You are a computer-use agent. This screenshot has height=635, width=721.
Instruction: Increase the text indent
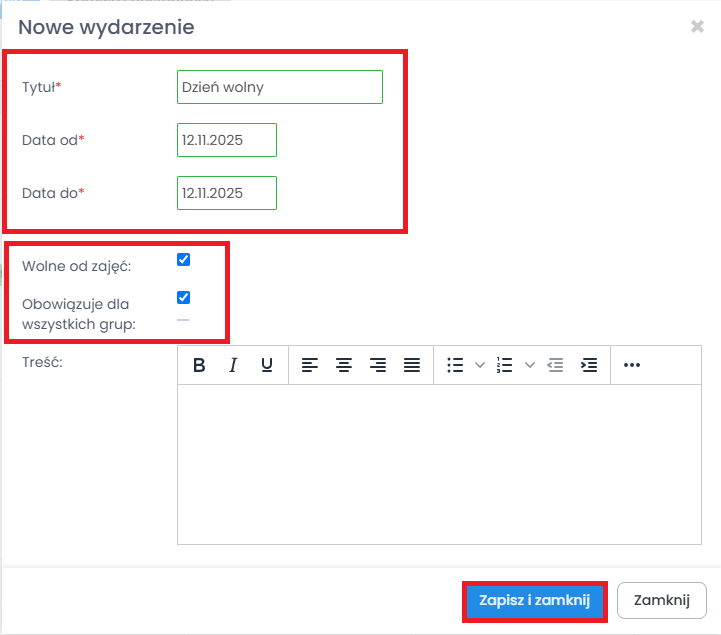pyautogui.click(x=590, y=366)
